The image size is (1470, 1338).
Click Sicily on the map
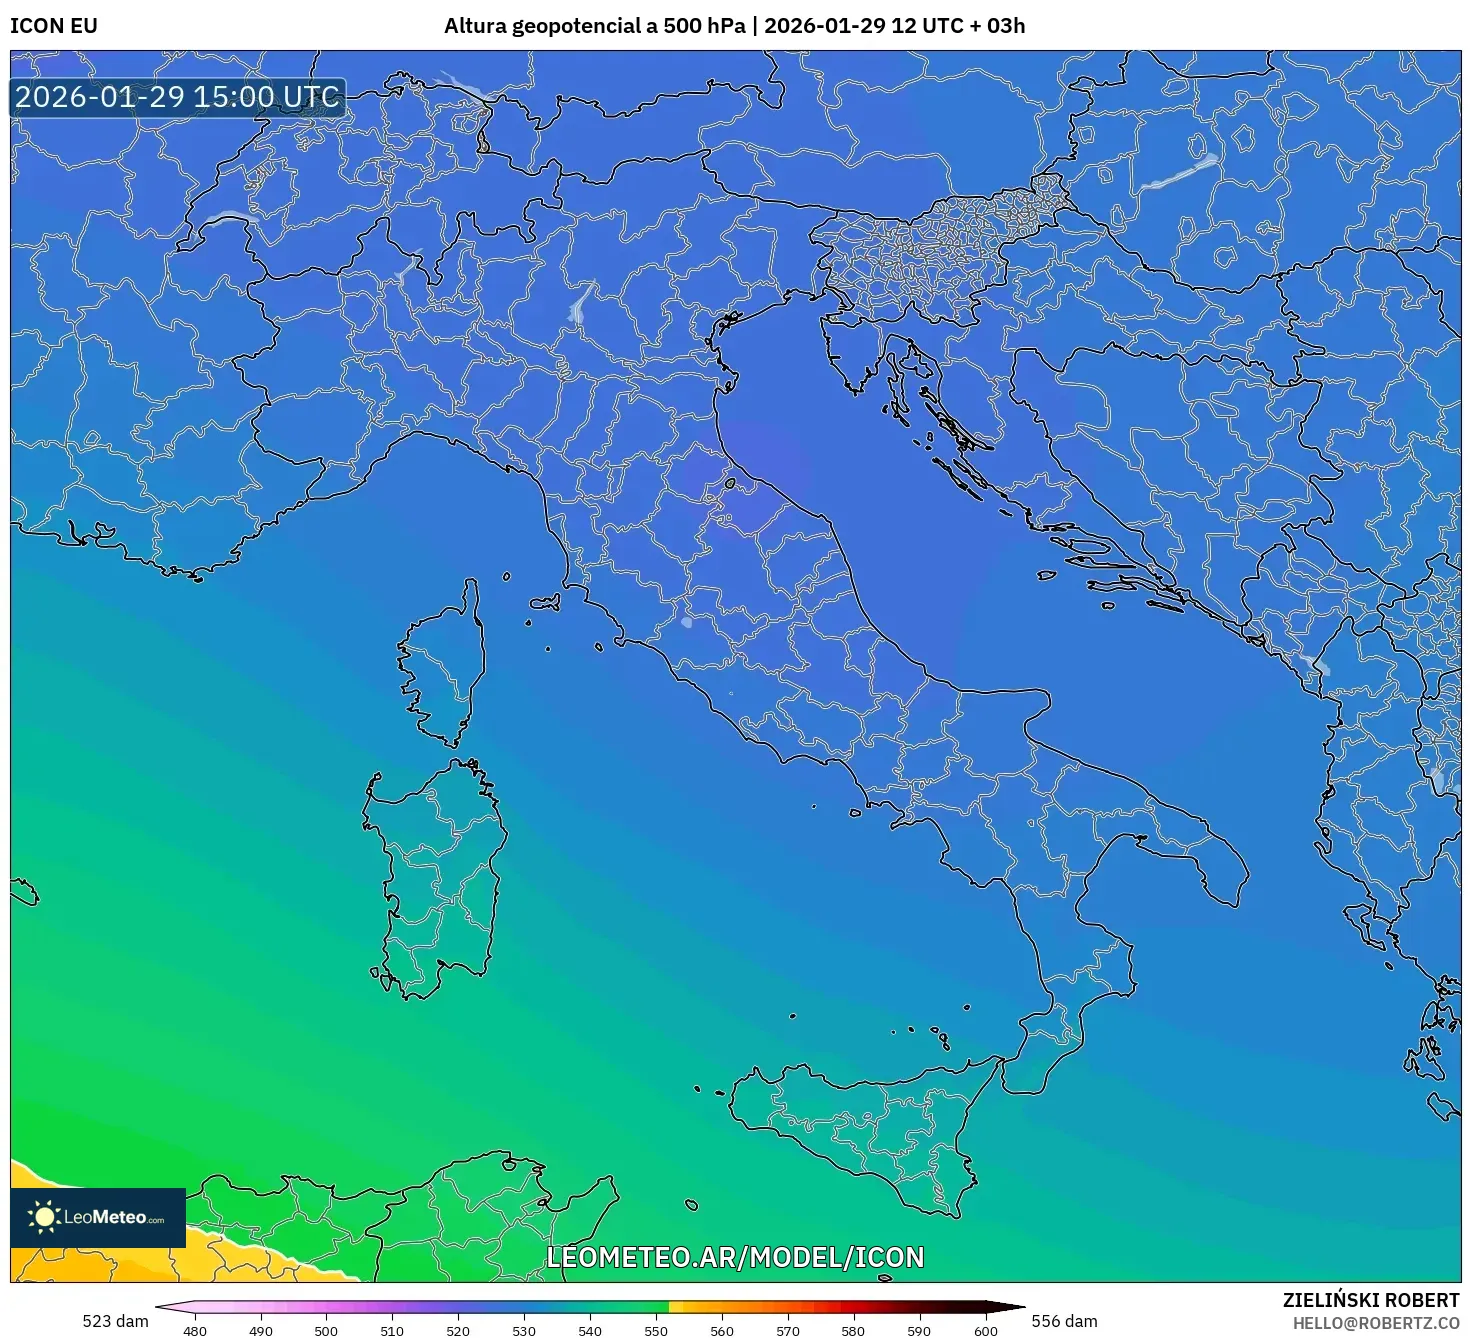(x=855, y=1120)
